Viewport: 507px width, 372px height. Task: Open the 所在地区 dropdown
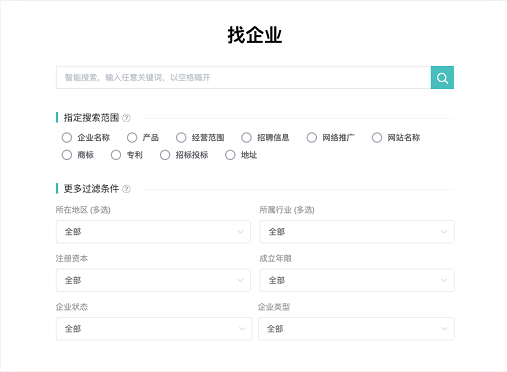tap(153, 232)
